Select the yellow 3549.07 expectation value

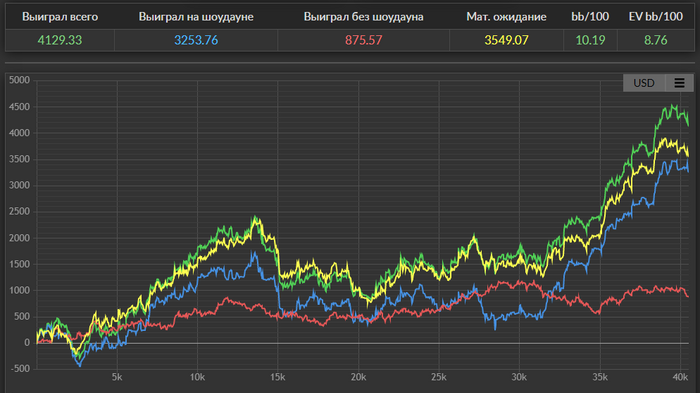click(506, 40)
